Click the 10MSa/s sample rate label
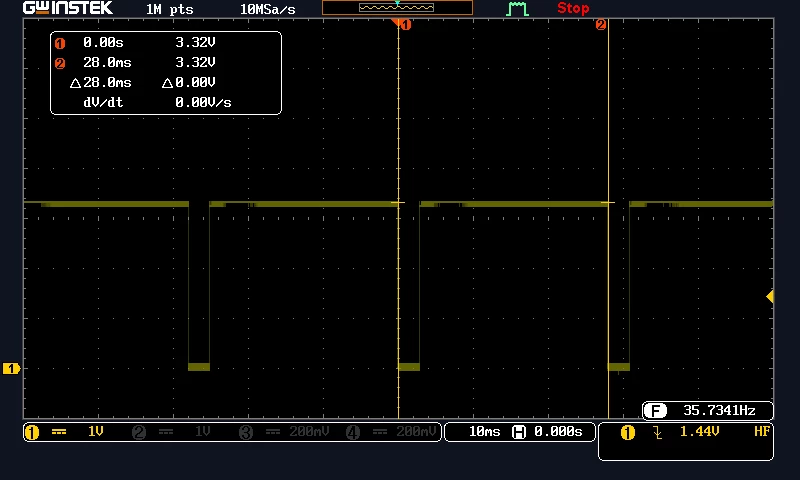 click(x=267, y=10)
